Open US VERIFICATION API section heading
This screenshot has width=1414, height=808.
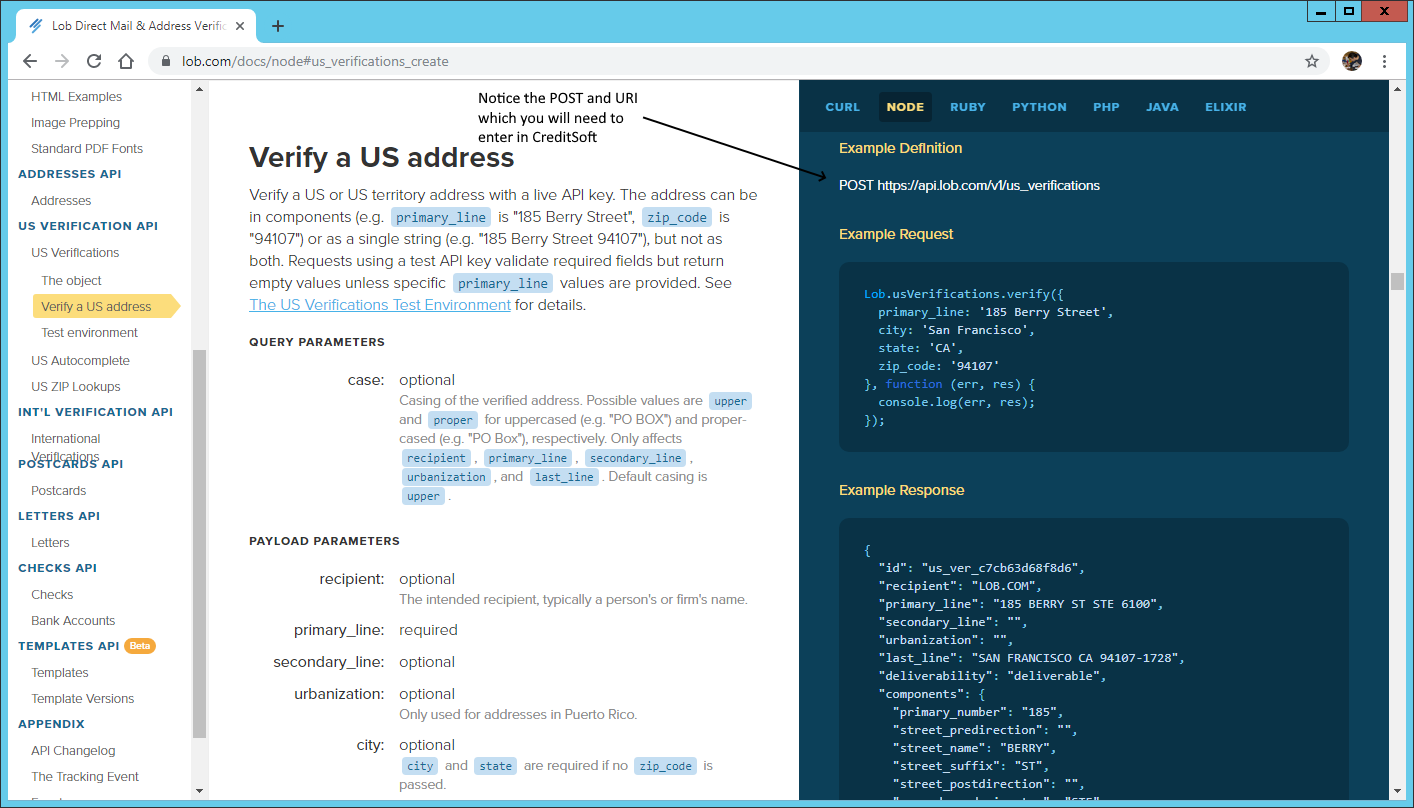tap(88, 226)
